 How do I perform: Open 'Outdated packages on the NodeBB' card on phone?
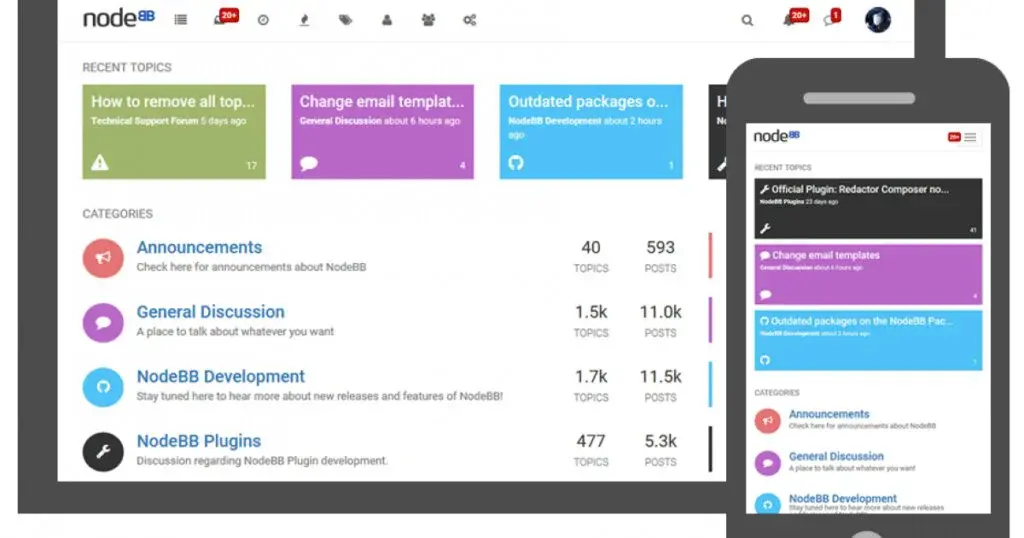tap(868, 340)
